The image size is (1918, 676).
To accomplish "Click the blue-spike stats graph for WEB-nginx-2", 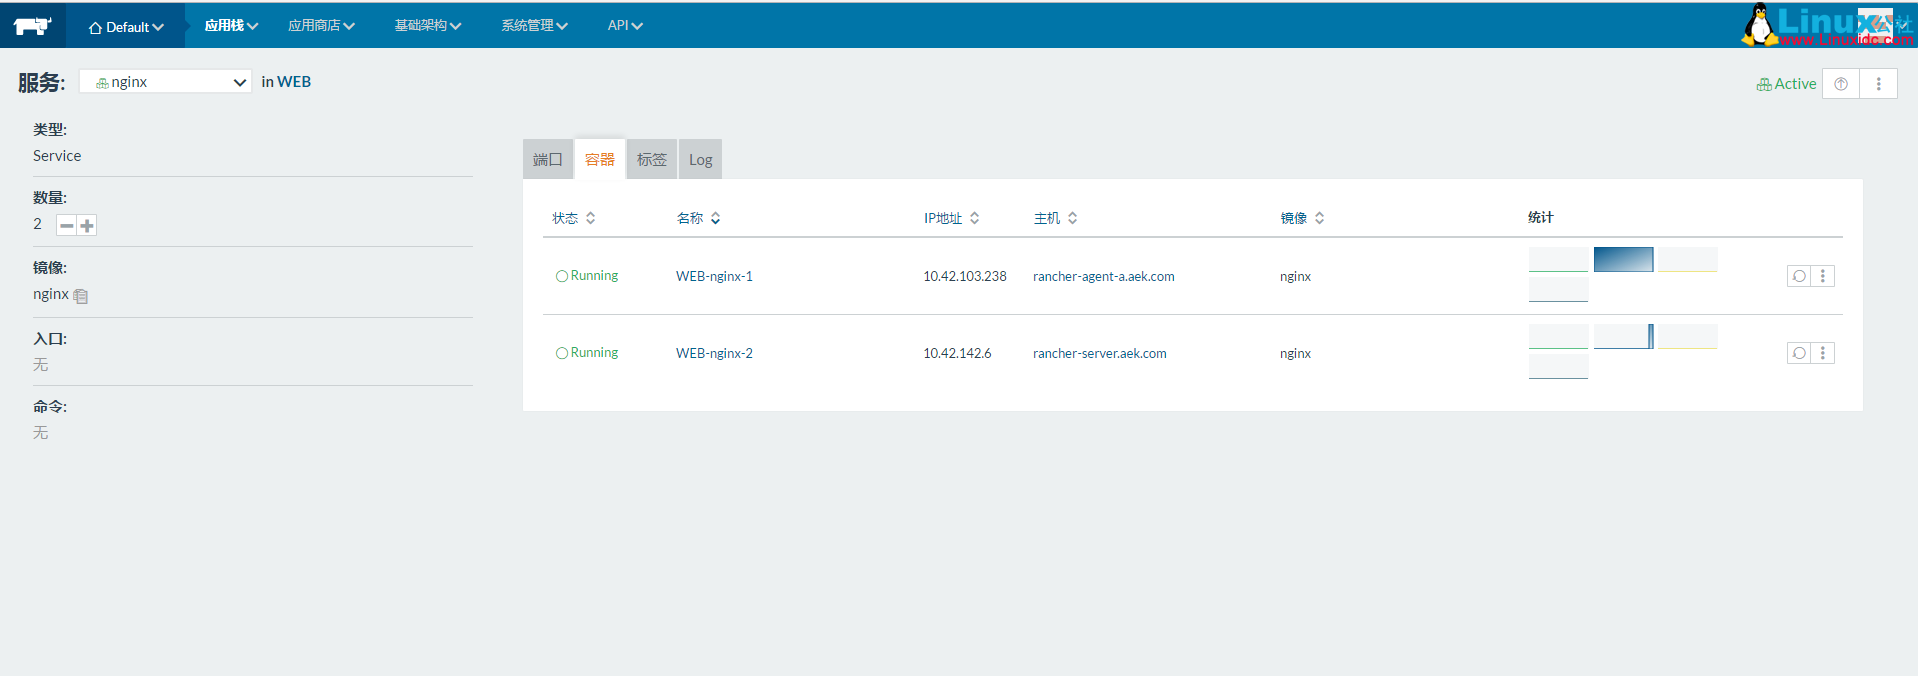I will tap(1623, 336).
